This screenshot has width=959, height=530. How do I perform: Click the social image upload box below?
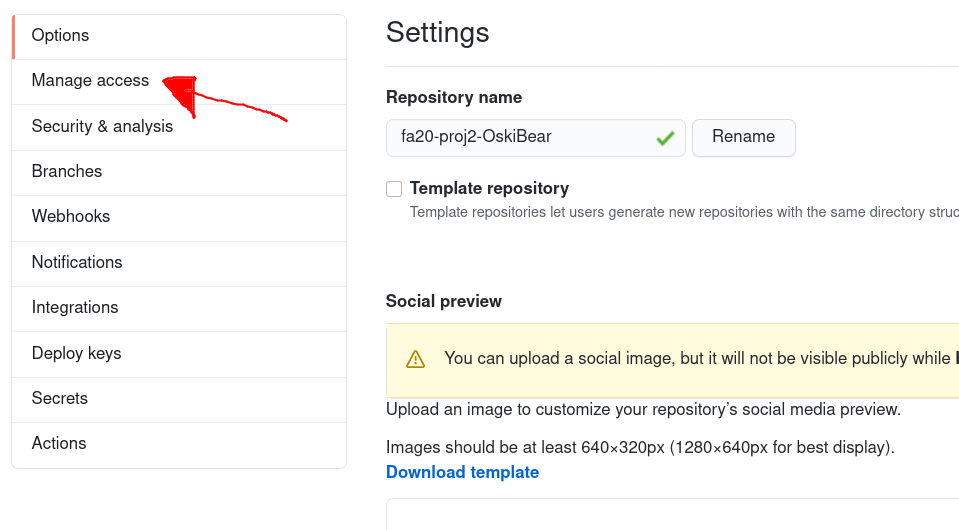[x=672, y=514]
